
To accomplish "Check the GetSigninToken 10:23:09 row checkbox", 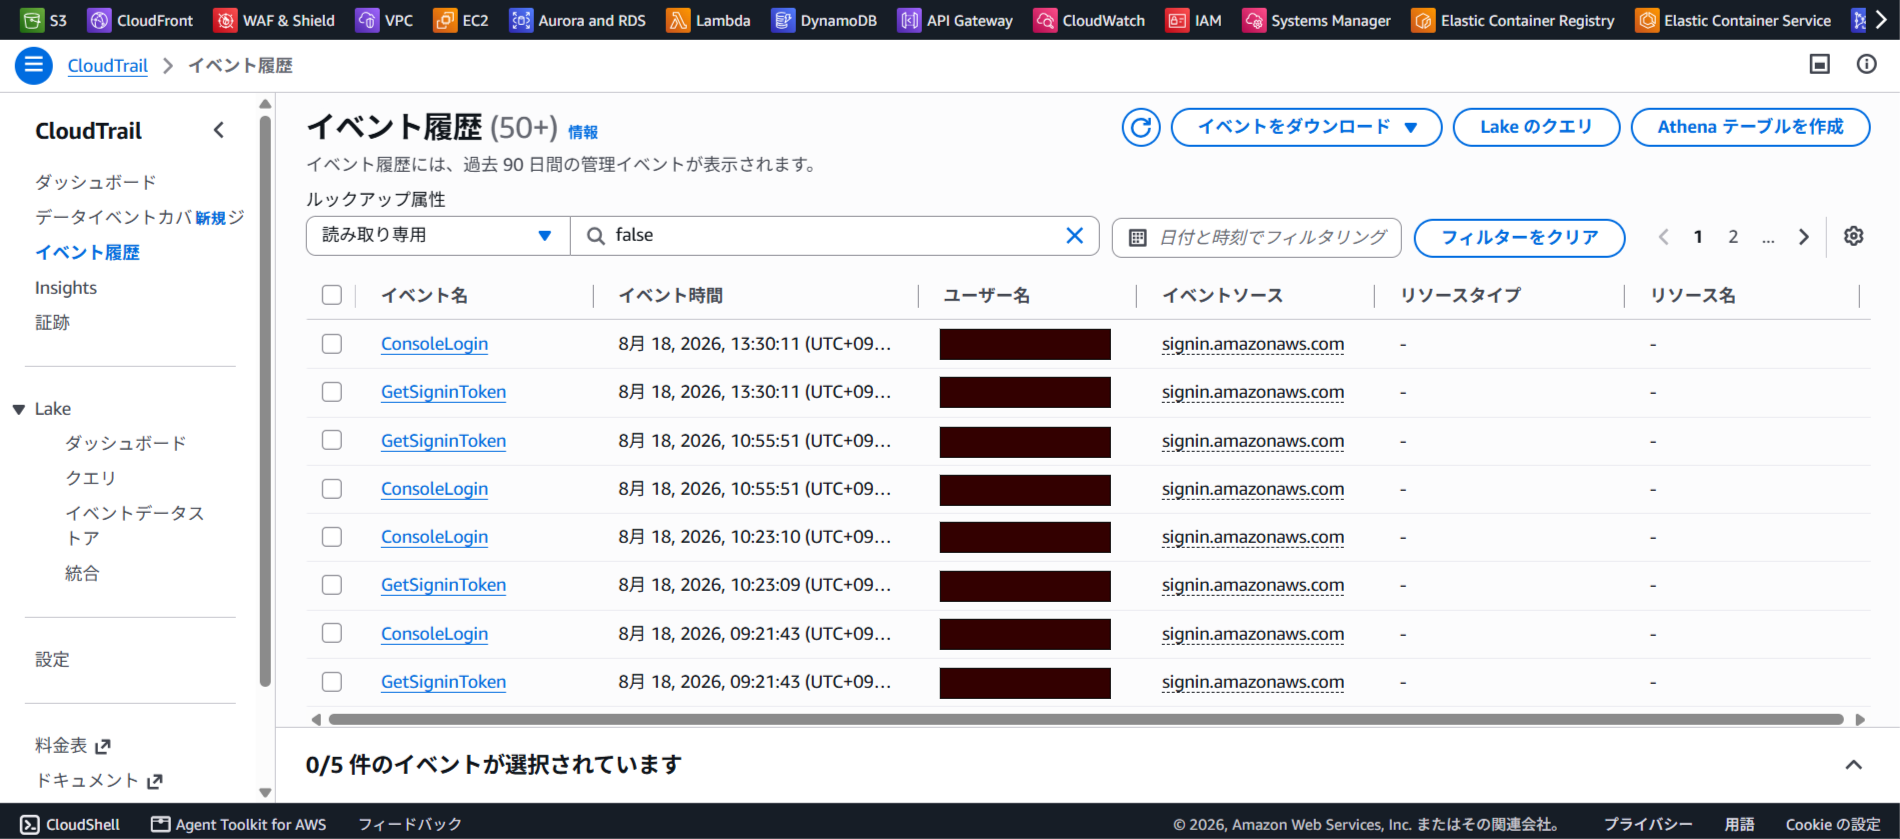I will tap(332, 585).
